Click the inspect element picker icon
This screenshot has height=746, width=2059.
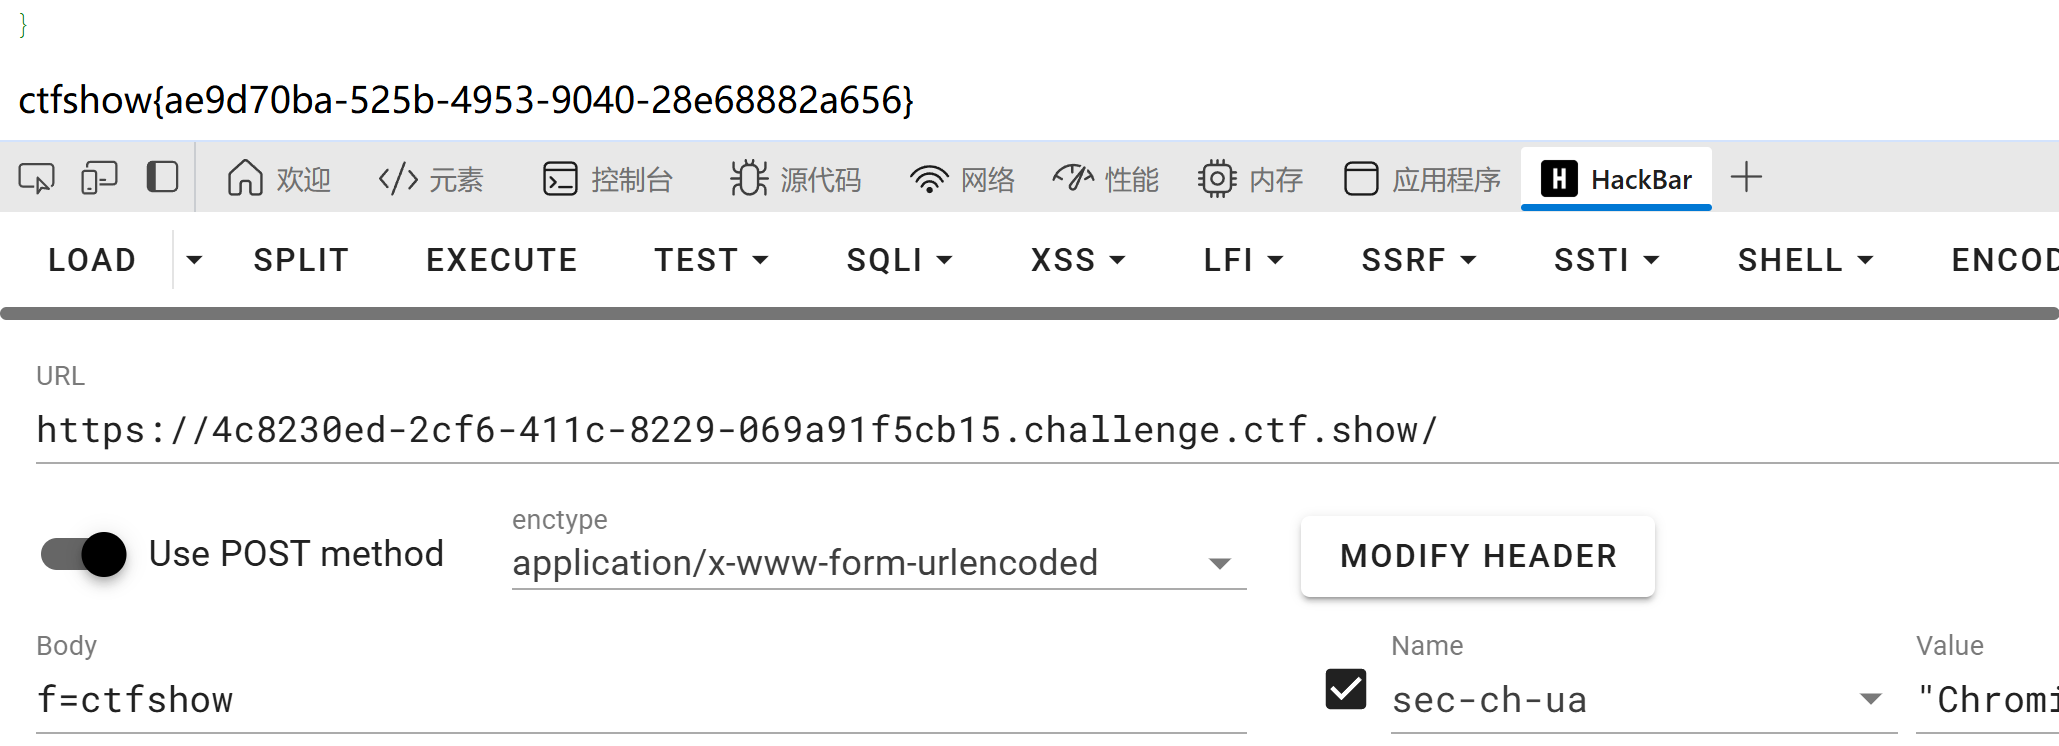(36, 179)
